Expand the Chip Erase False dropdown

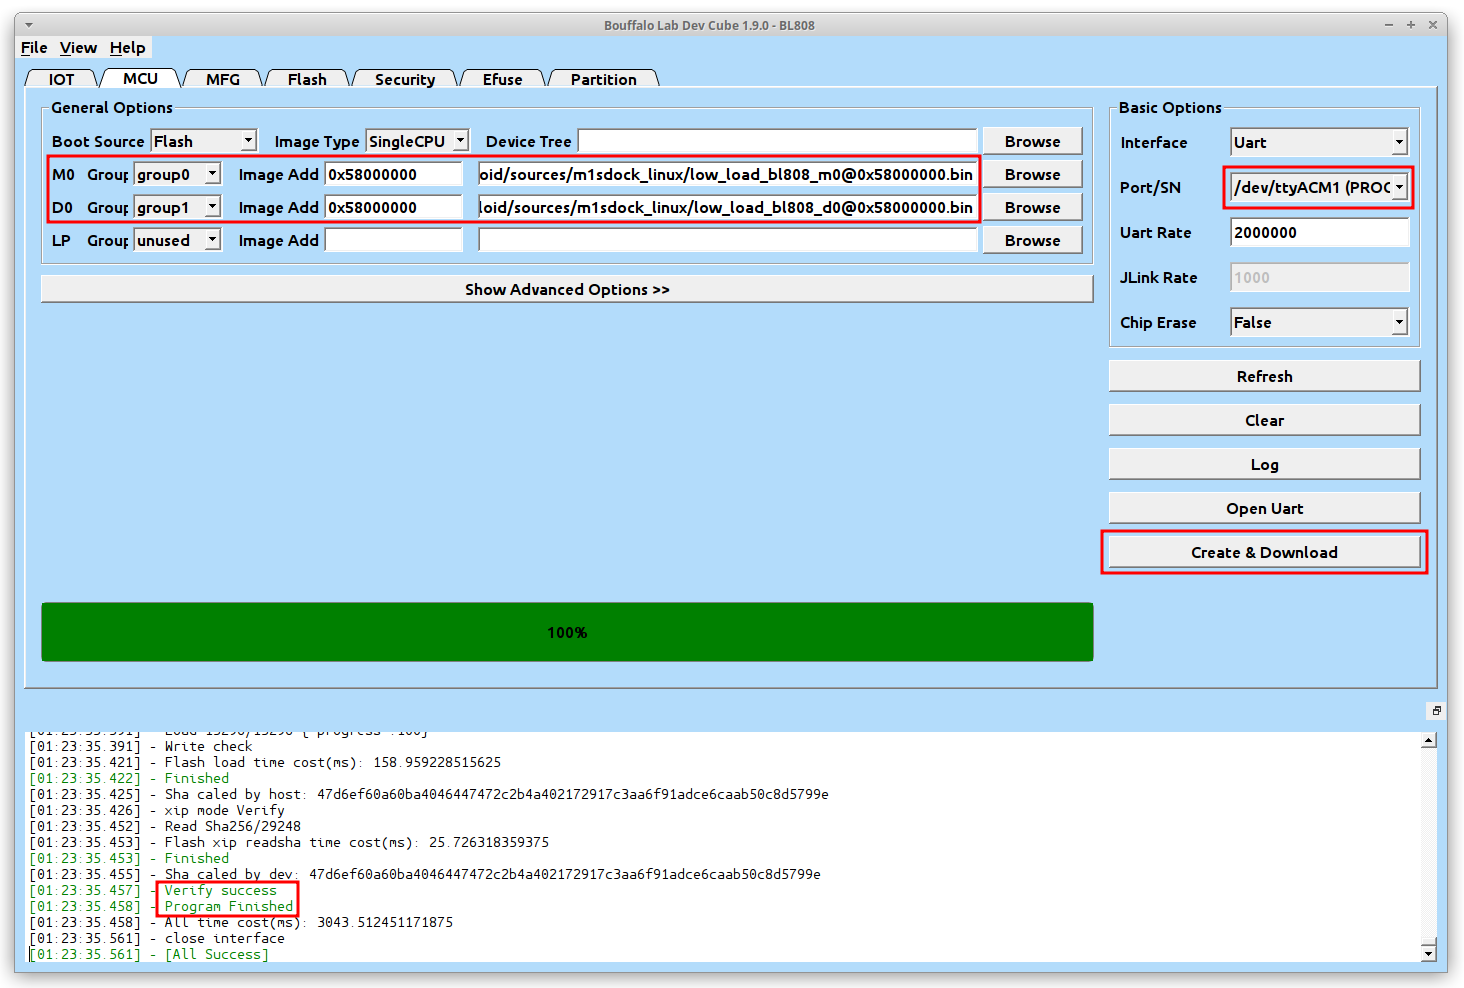[1319, 322]
